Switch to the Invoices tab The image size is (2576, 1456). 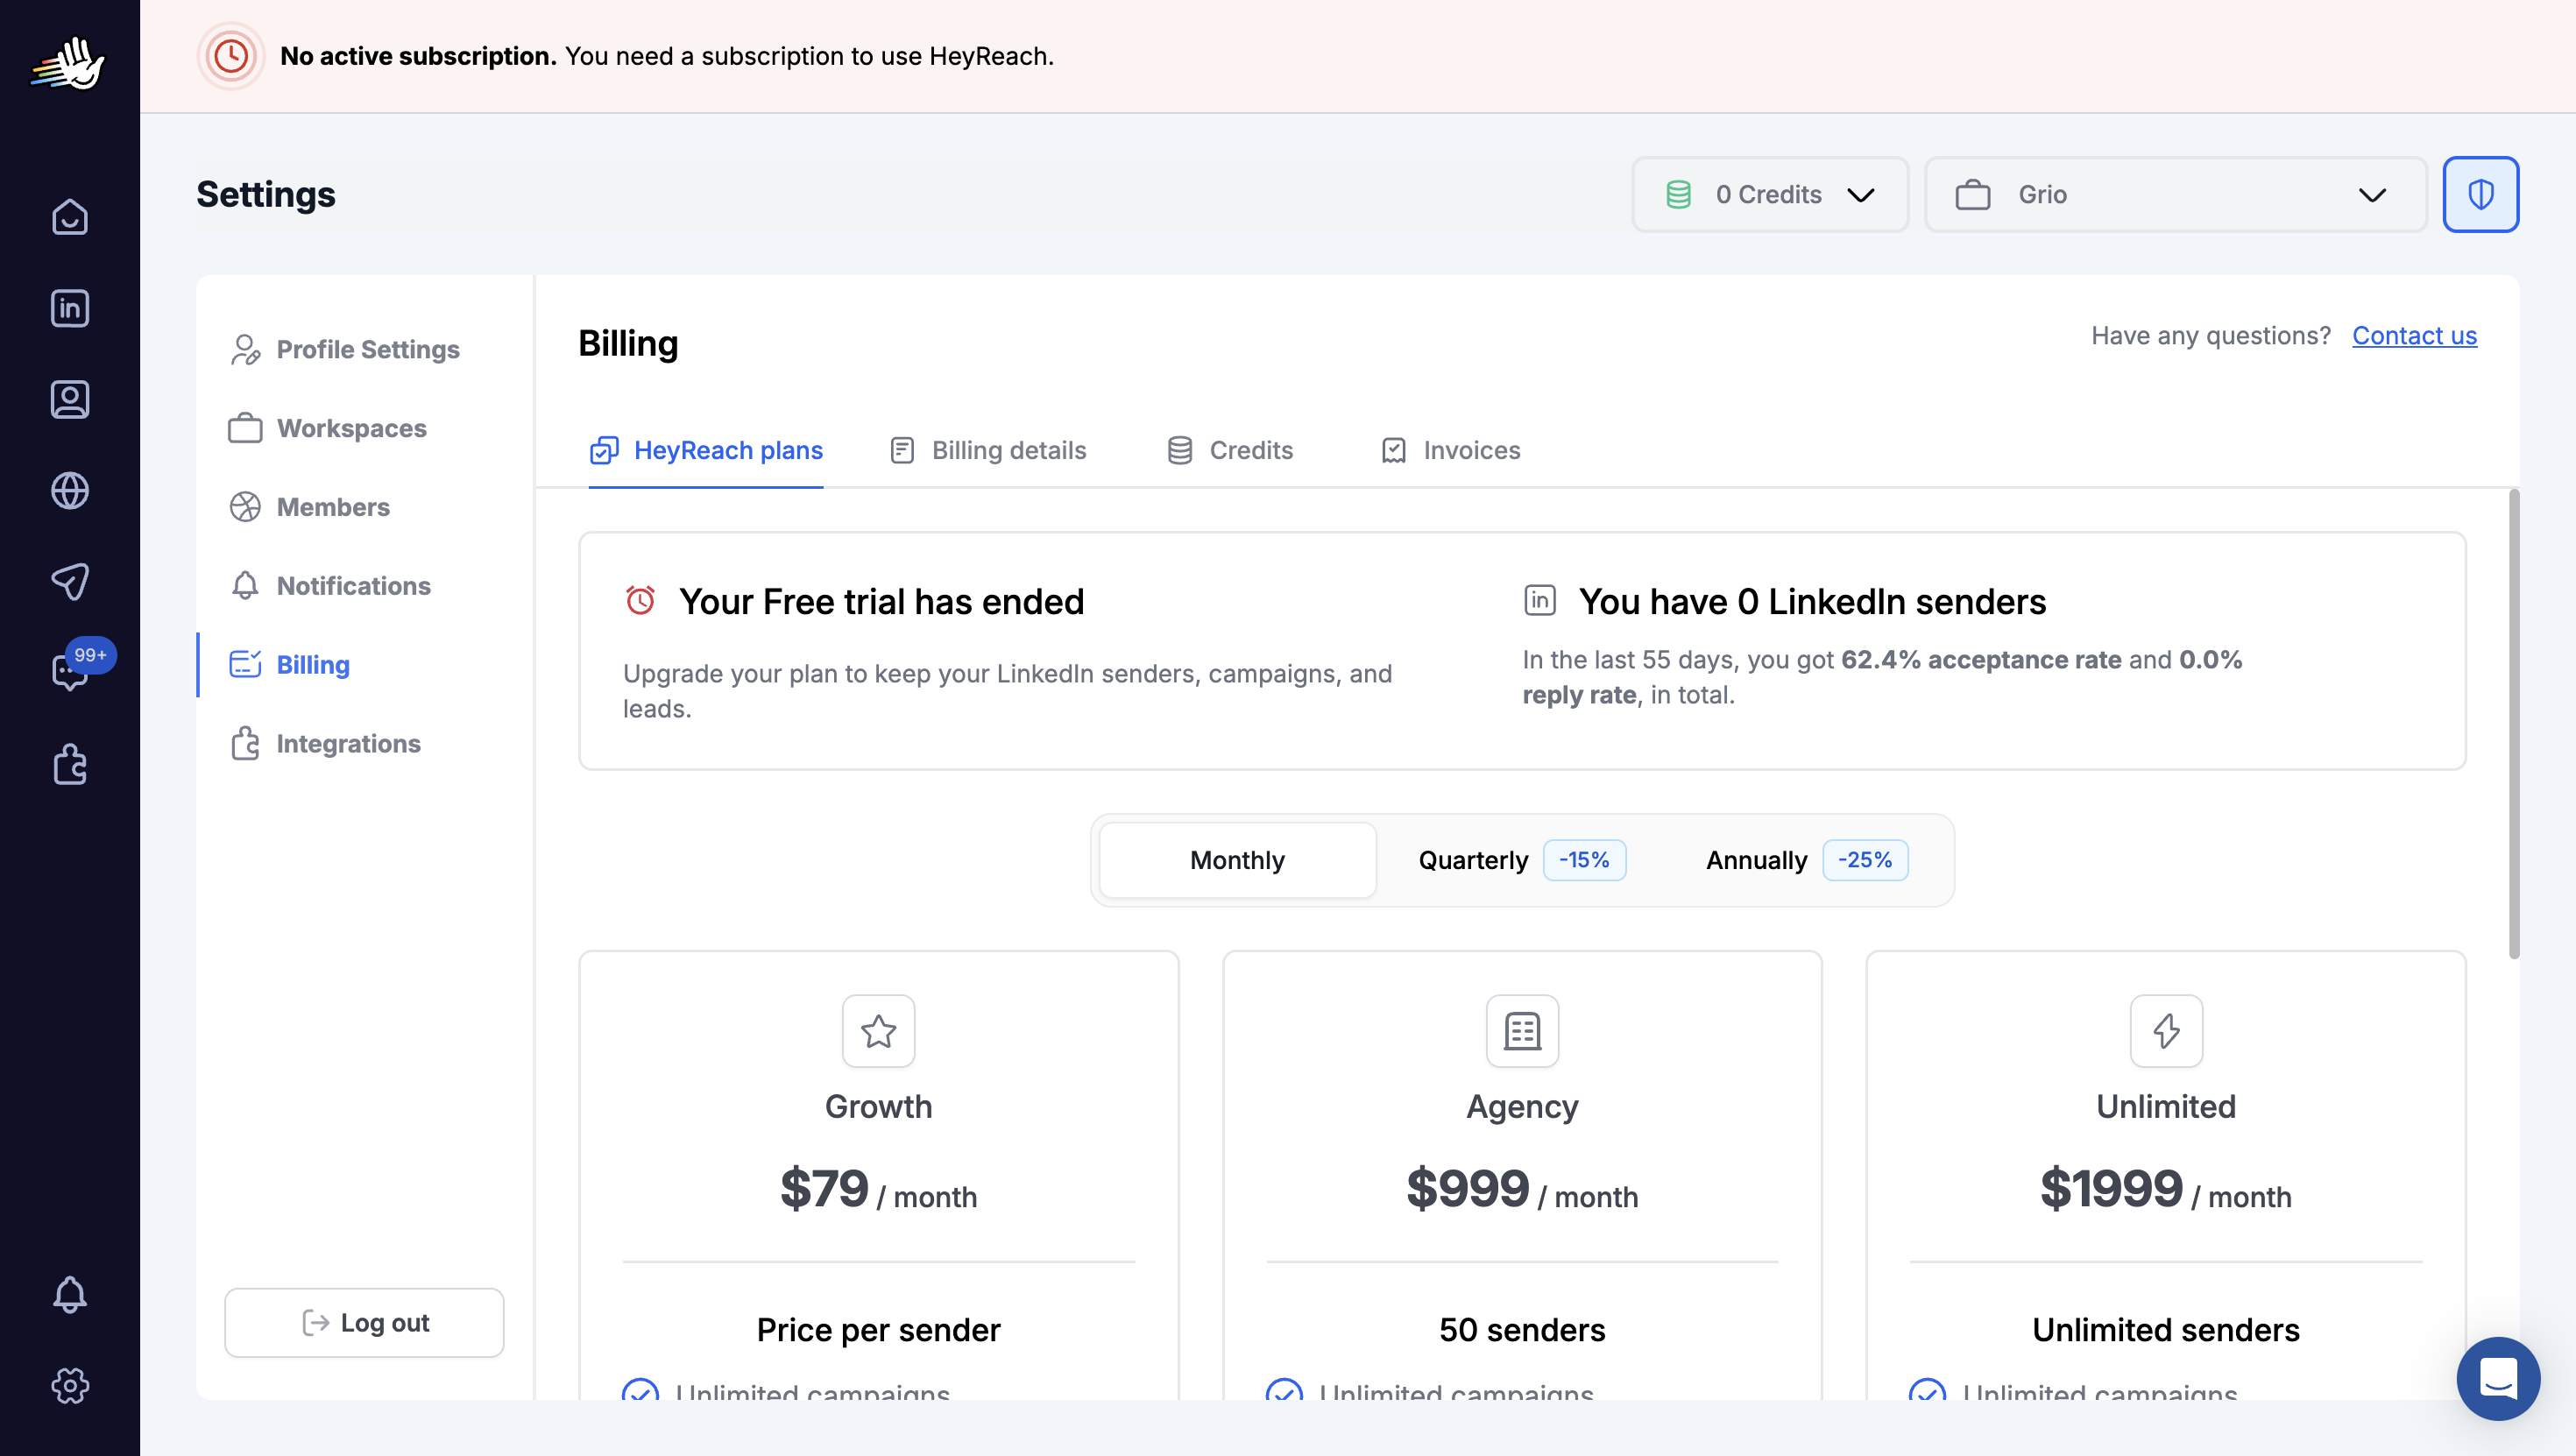tap(1450, 450)
